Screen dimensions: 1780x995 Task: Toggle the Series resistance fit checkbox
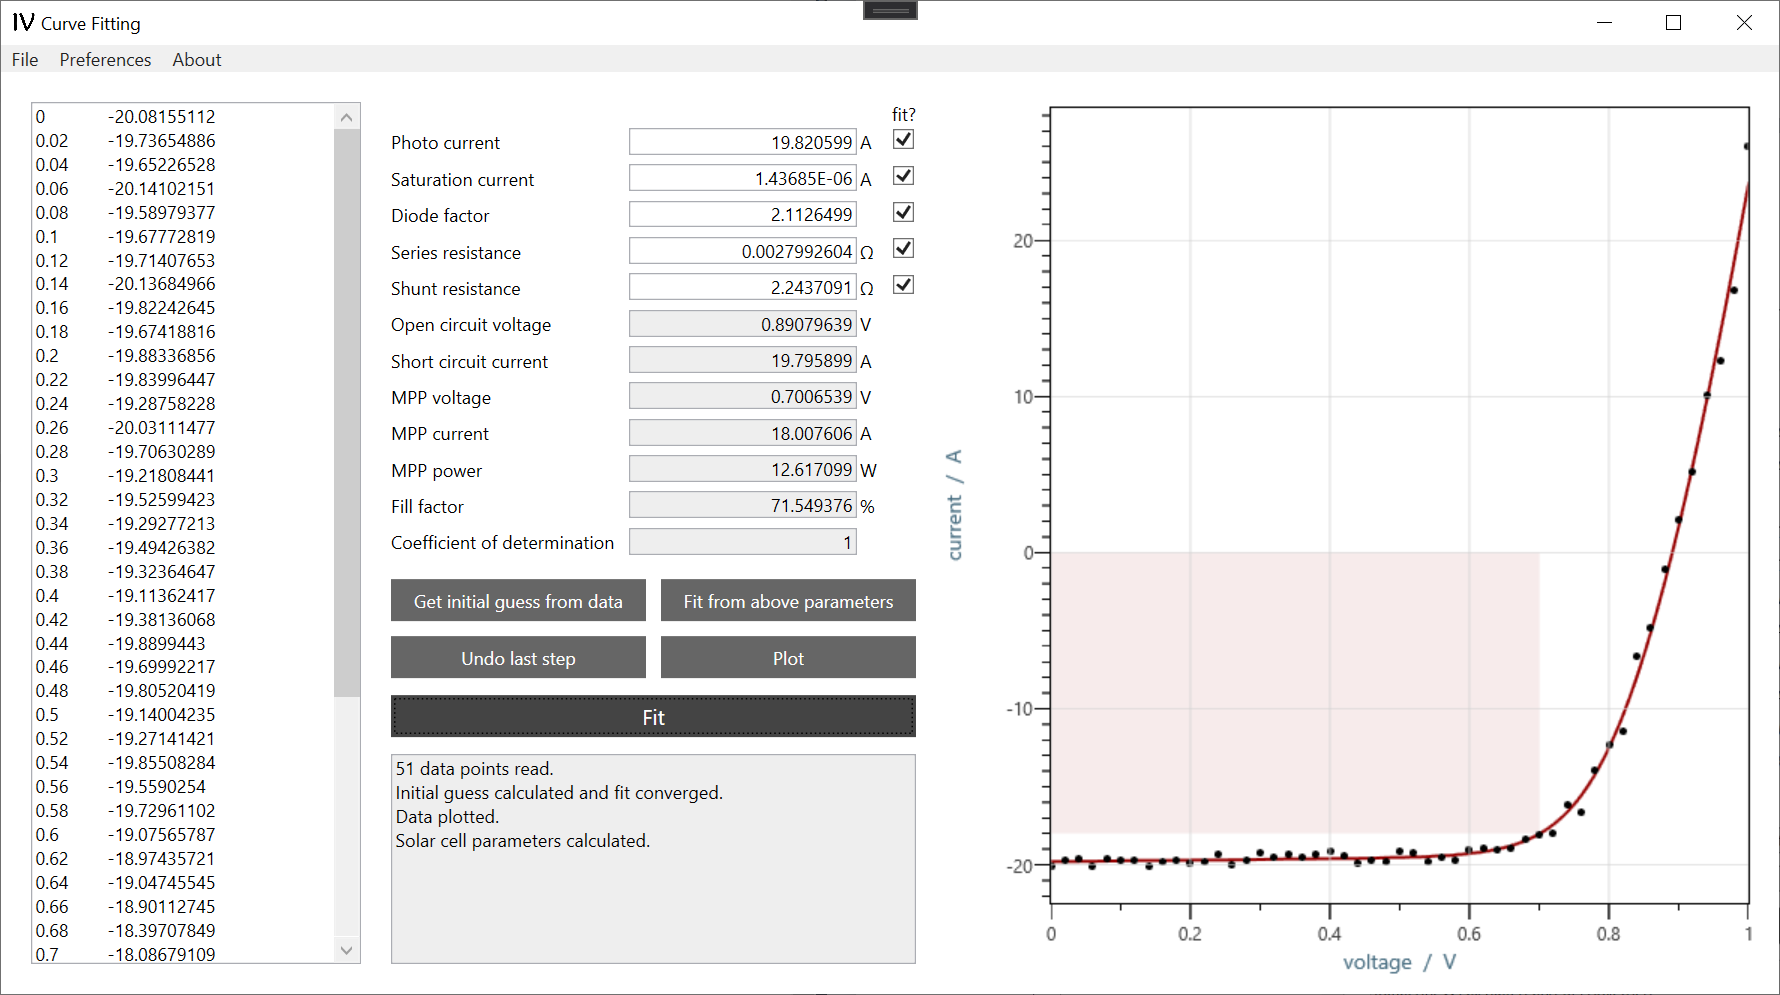click(x=903, y=249)
